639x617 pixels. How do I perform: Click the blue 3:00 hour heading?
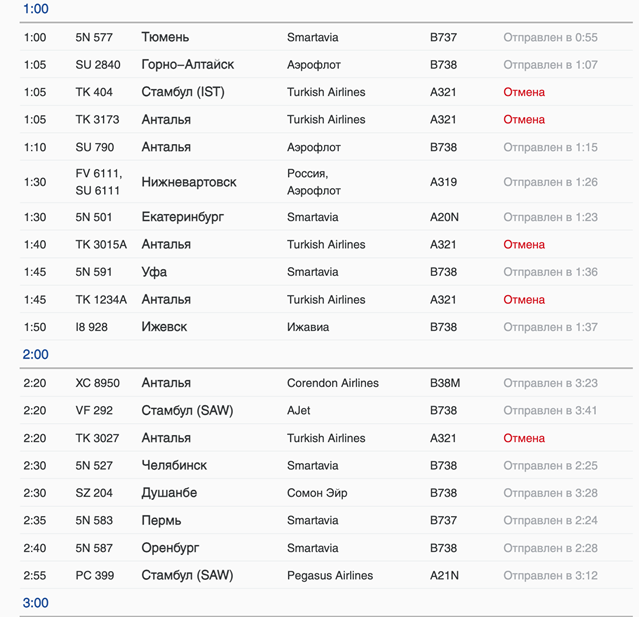[35, 603]
